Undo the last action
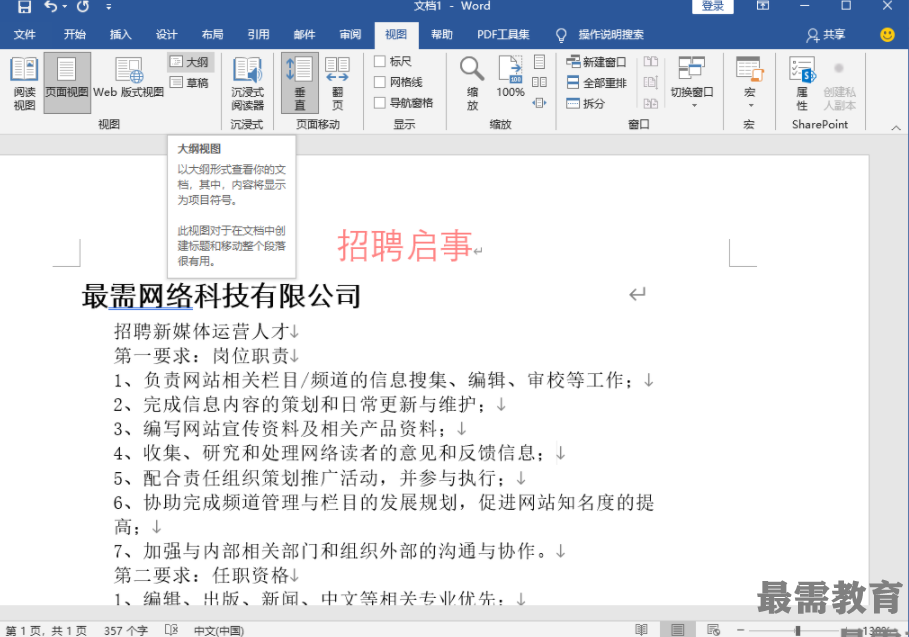 click(x=51, y=6)
